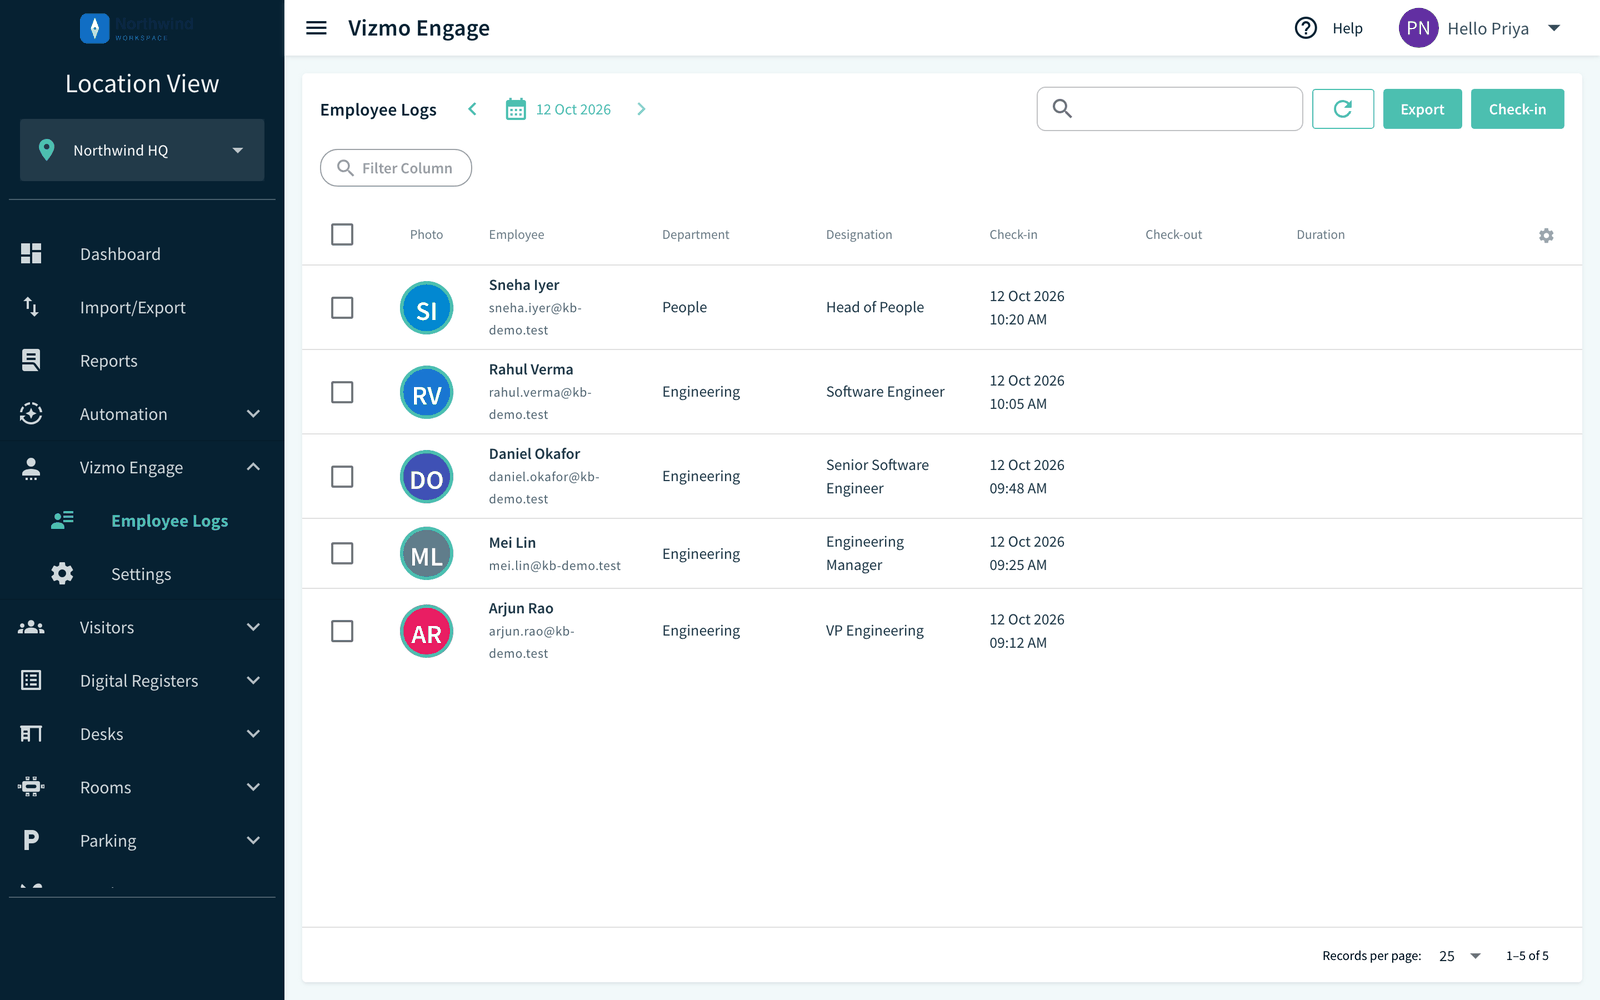Click the employee search input field
1600x1000 pixels.
(1170, 109)
